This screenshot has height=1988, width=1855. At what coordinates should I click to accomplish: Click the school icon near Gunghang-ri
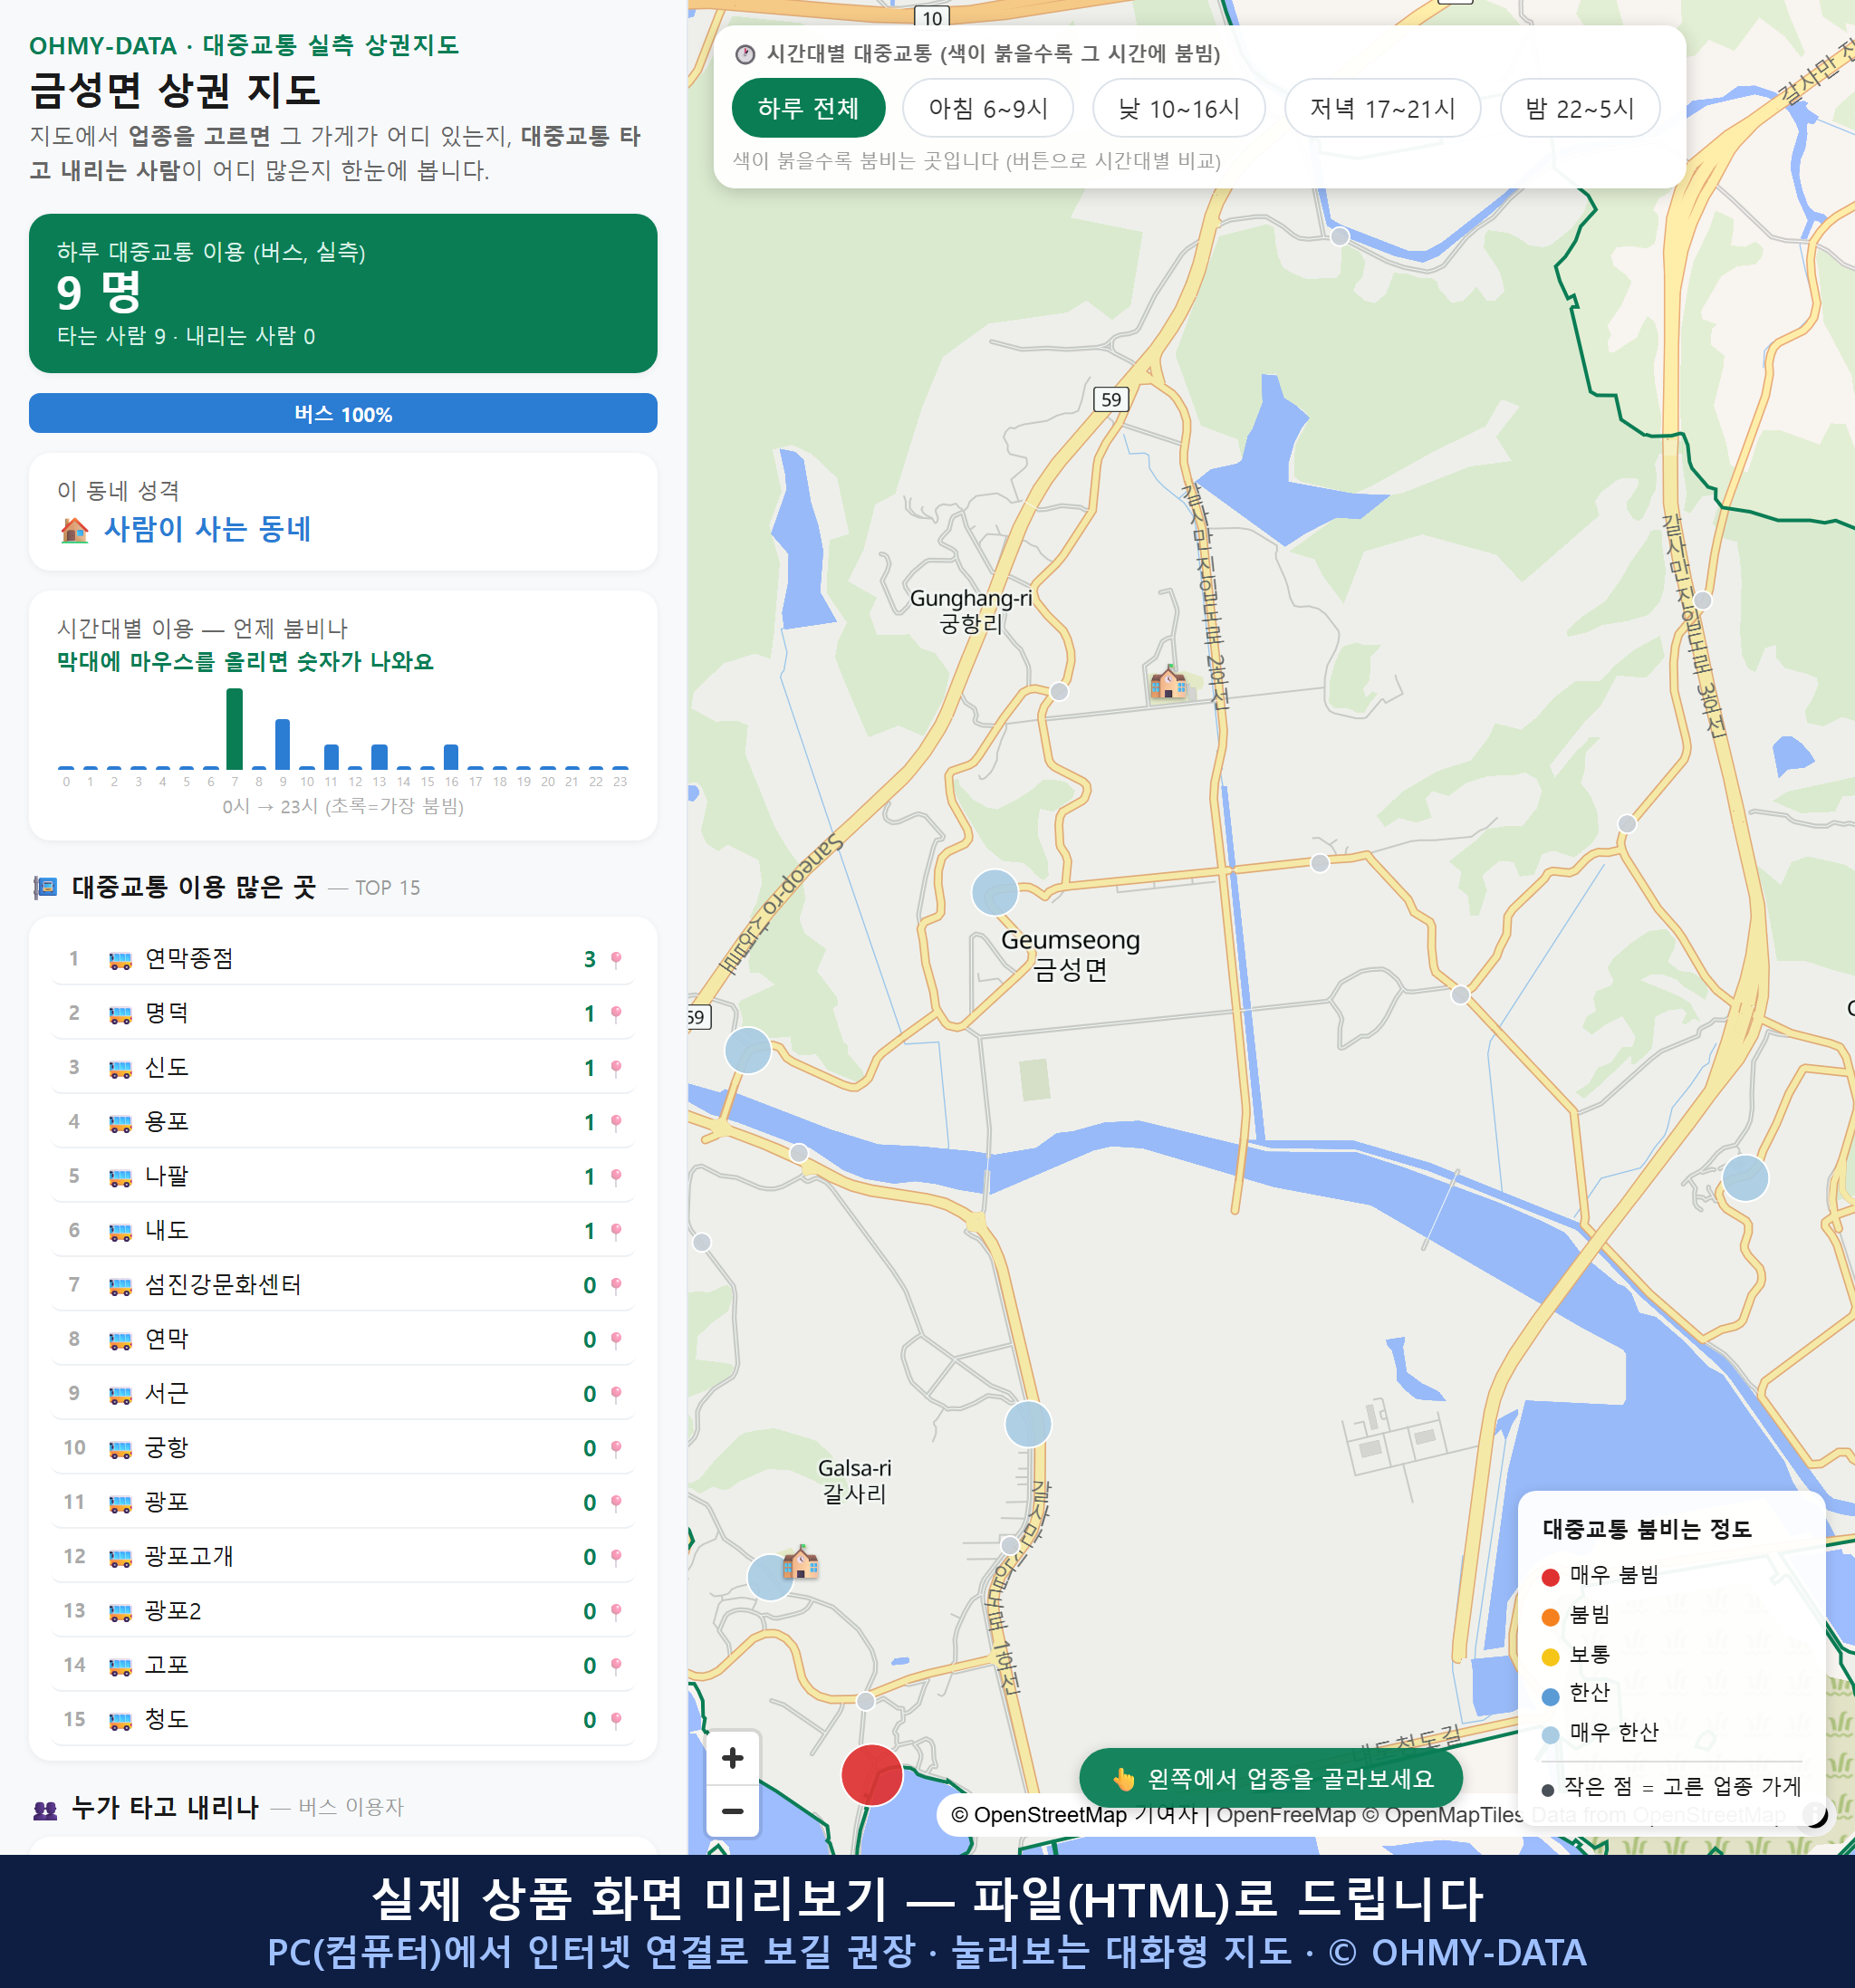pyautogui.click(x=1167, y=683)
